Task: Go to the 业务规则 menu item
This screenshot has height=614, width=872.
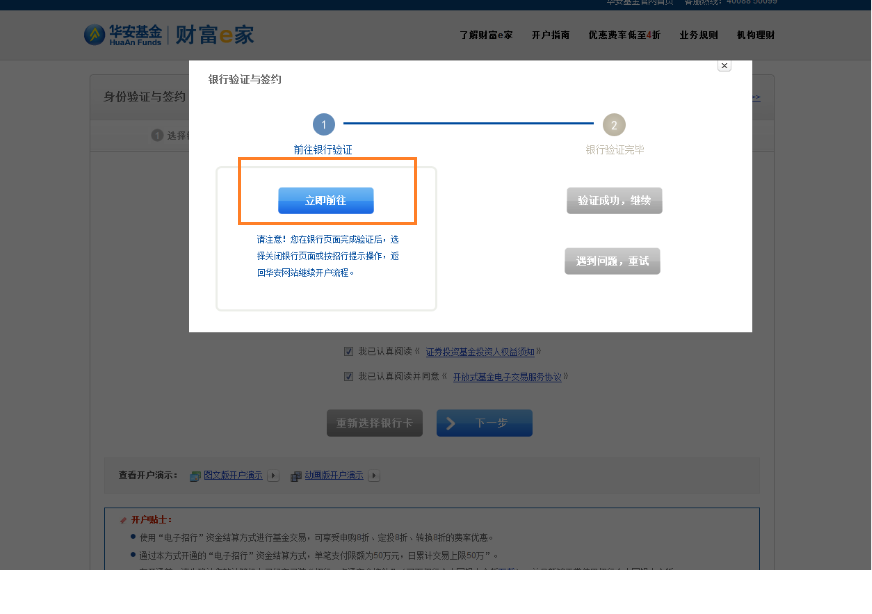Action: (x=698, y=35)
